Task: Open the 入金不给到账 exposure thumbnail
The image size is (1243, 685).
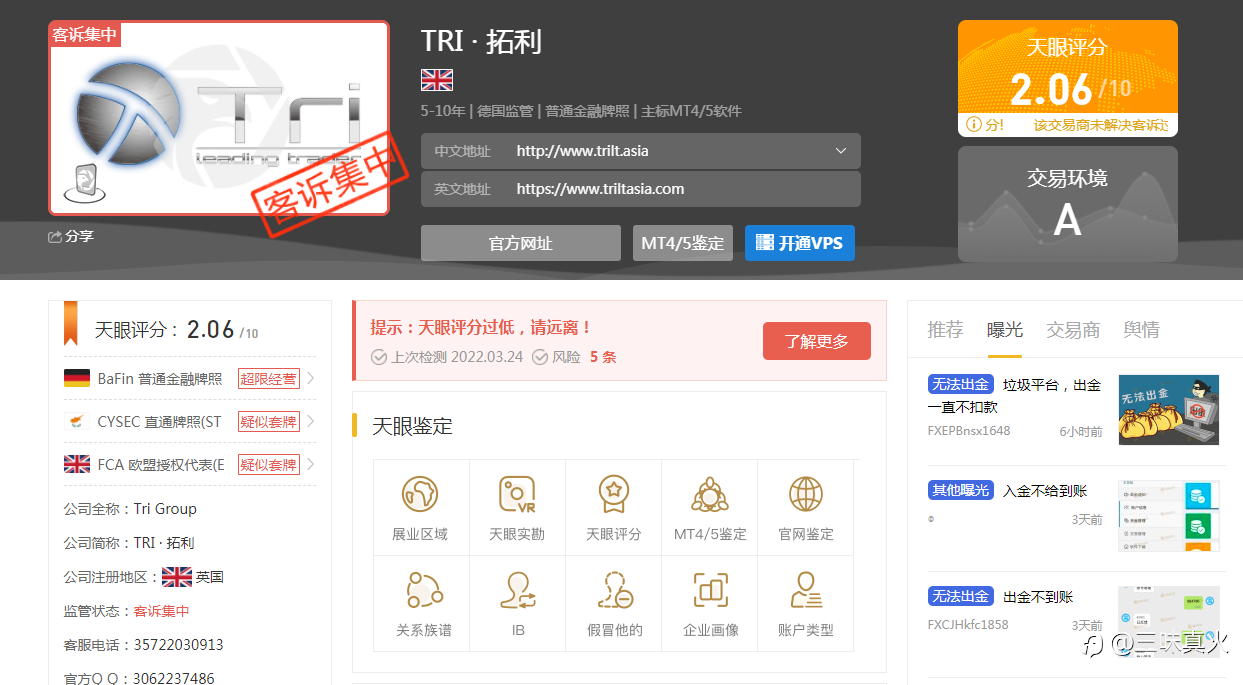Action: click(1169, 516)
